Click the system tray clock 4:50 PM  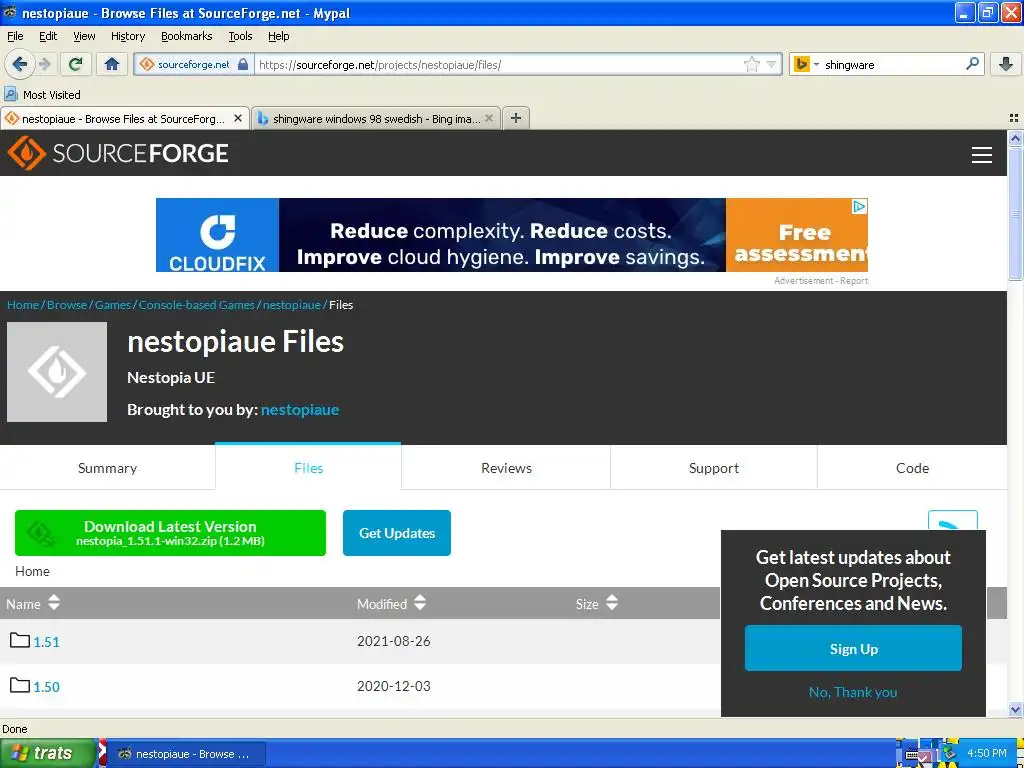pyautogui.click(x=986, y=753)
